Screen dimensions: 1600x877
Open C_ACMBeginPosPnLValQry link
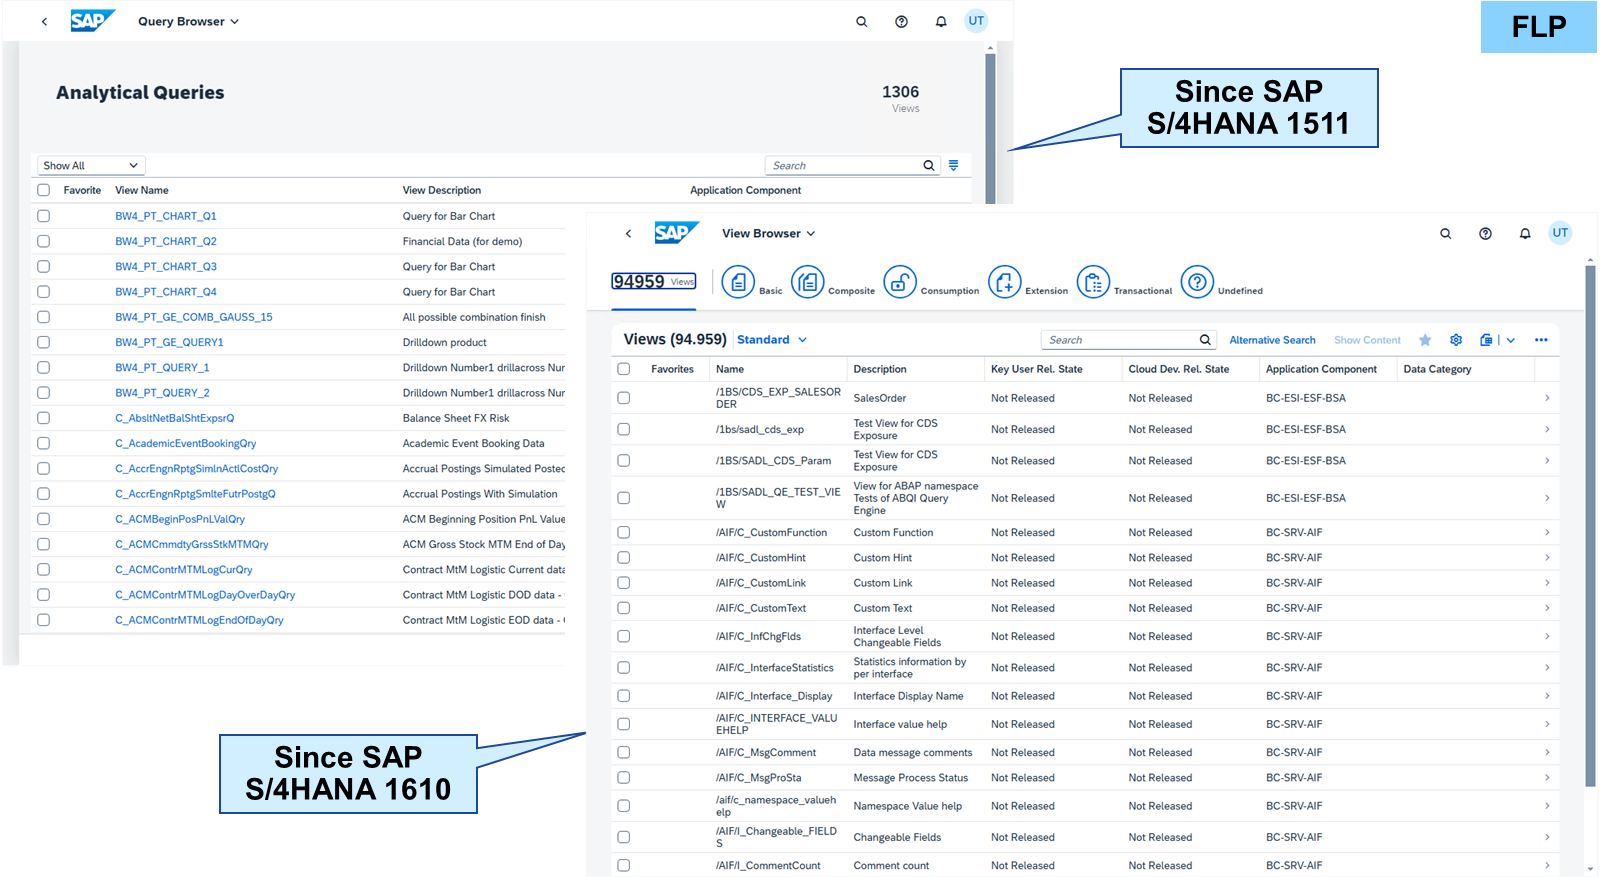coord(180,519)
